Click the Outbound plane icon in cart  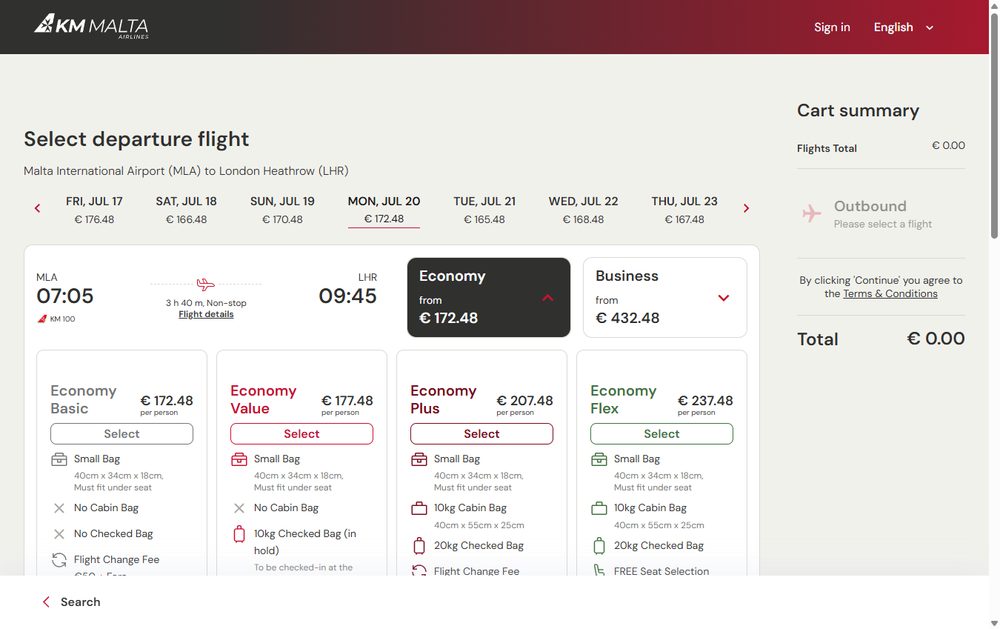[811, 213]
